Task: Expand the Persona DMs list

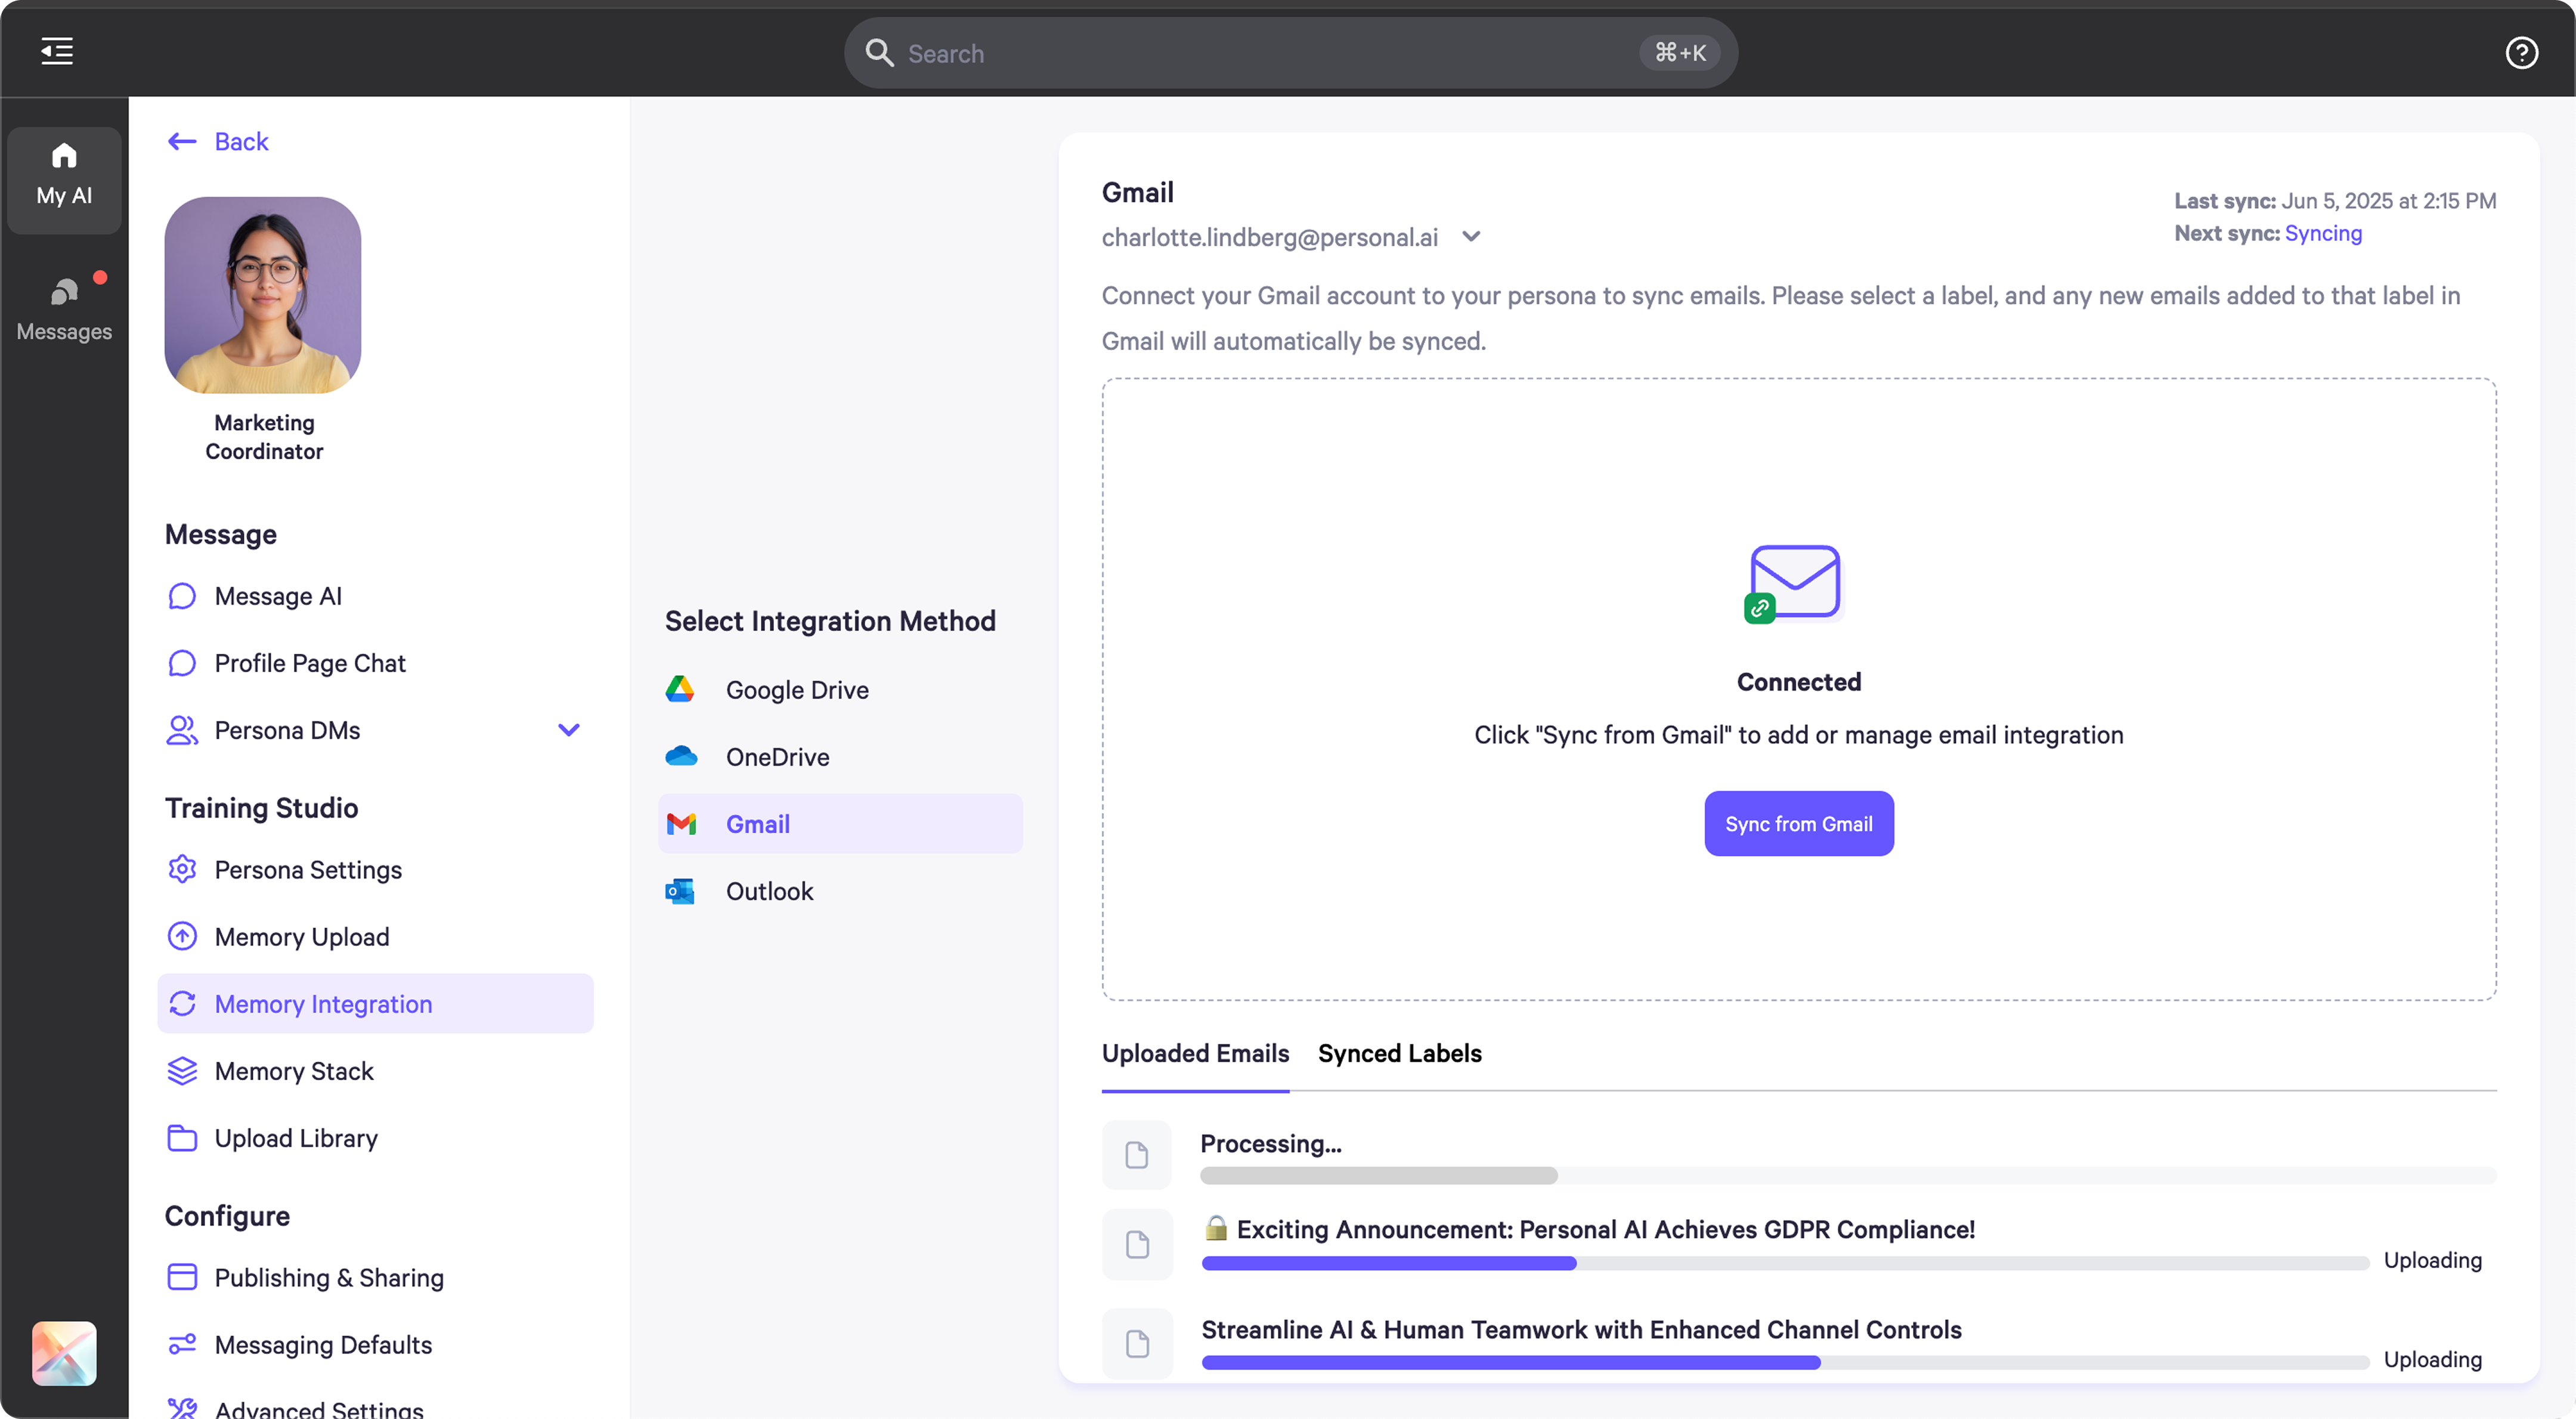Action: 568,729
